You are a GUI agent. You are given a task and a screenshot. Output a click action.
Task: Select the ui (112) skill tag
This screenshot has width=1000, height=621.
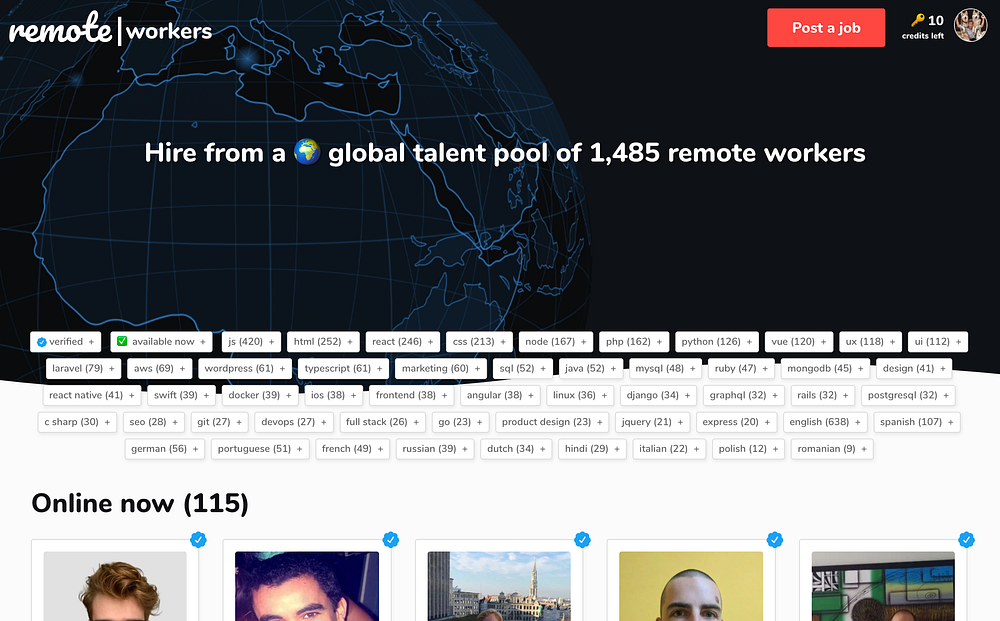point(938,342)
